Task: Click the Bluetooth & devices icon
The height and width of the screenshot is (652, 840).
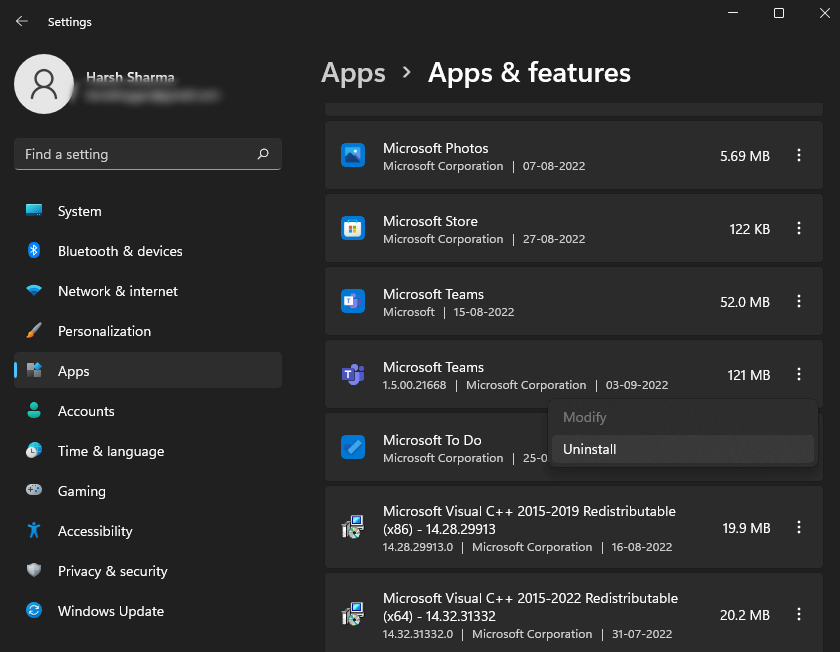Action: pyautogui.click(x=34, y=251)
